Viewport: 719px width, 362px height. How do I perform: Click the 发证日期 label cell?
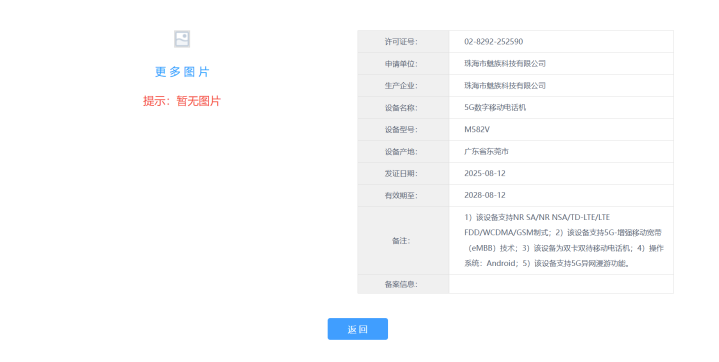coord(403,174)
